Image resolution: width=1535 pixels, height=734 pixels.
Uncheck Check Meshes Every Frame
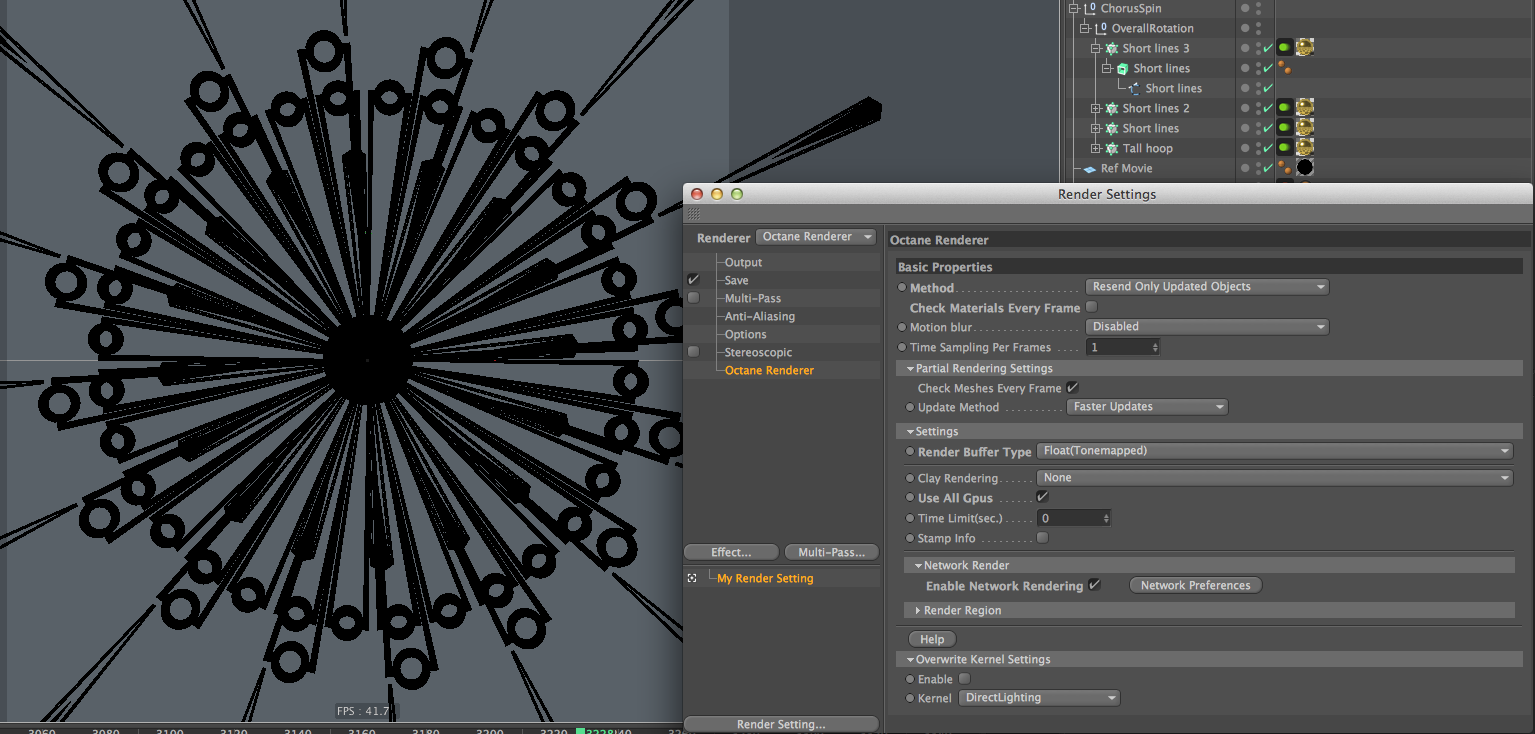pos(1073,387)
